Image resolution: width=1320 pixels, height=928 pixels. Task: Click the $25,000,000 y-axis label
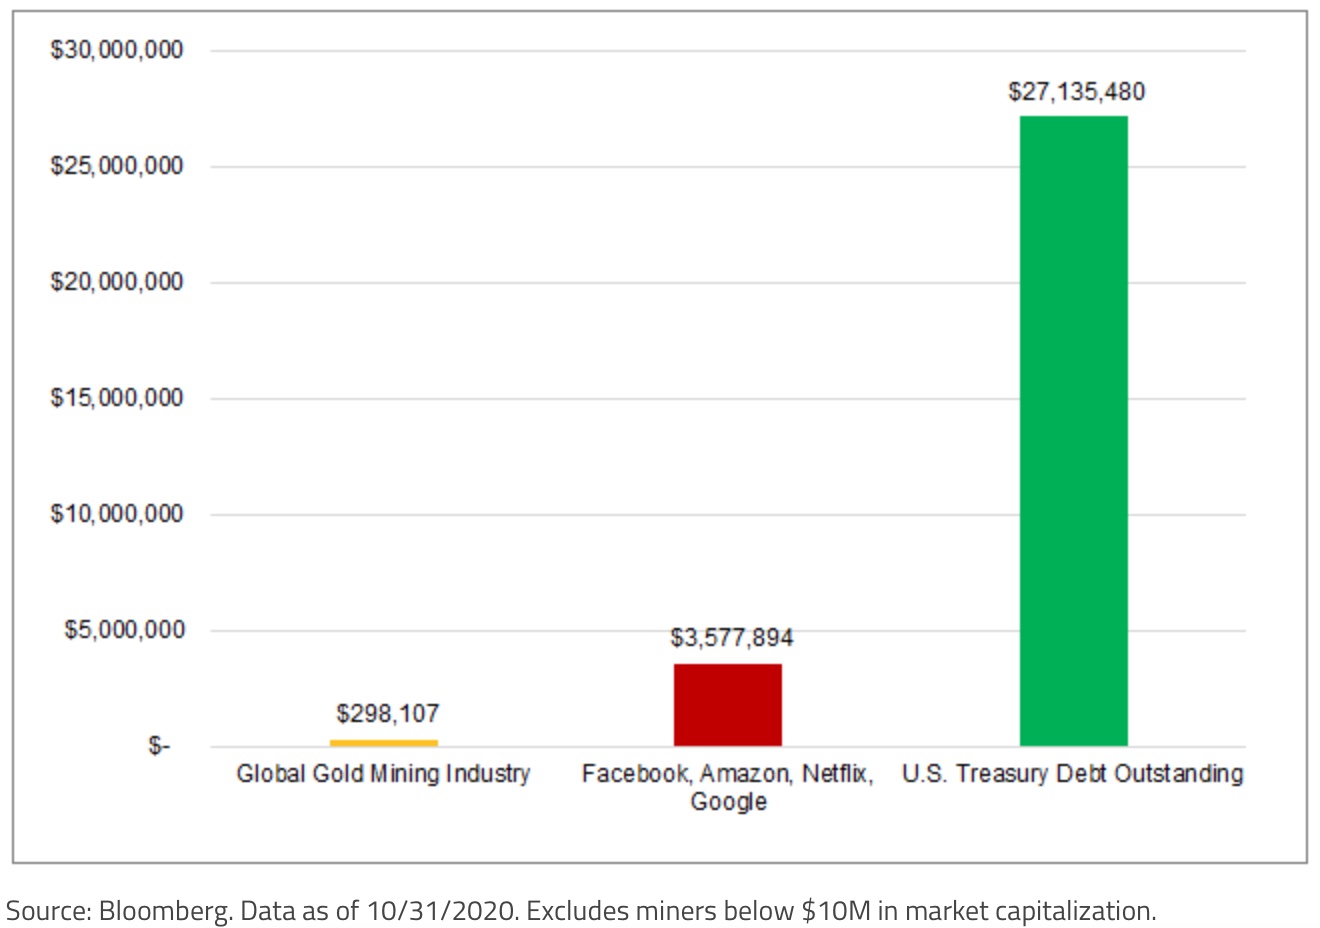(x=117, y=166)
